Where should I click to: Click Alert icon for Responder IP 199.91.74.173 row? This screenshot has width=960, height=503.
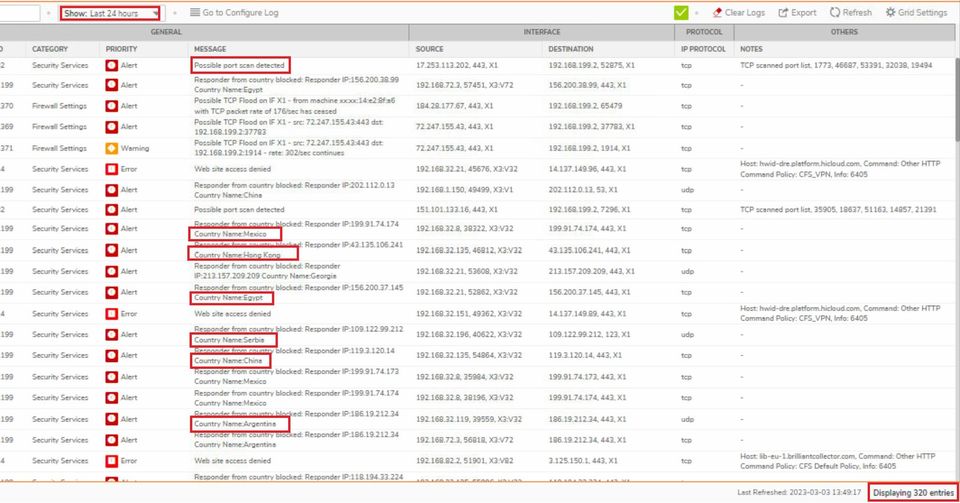pos(111,377)
